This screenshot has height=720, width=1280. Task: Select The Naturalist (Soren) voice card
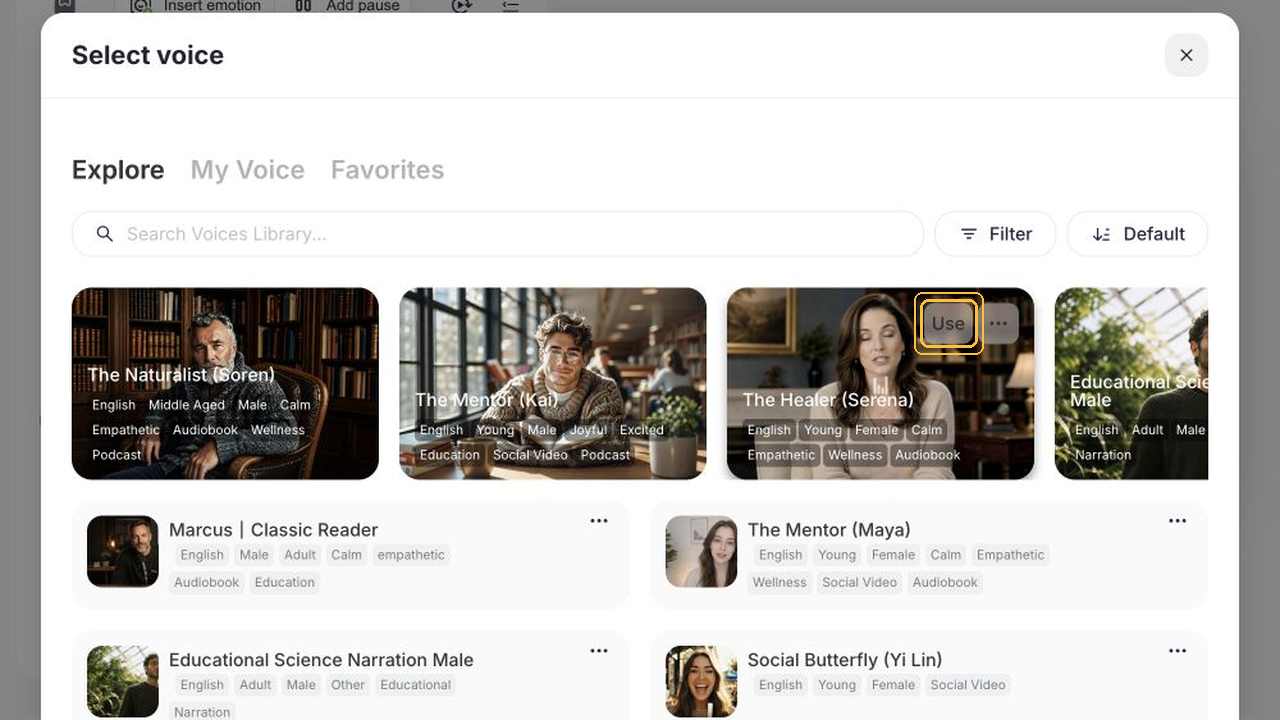(225, 384)
